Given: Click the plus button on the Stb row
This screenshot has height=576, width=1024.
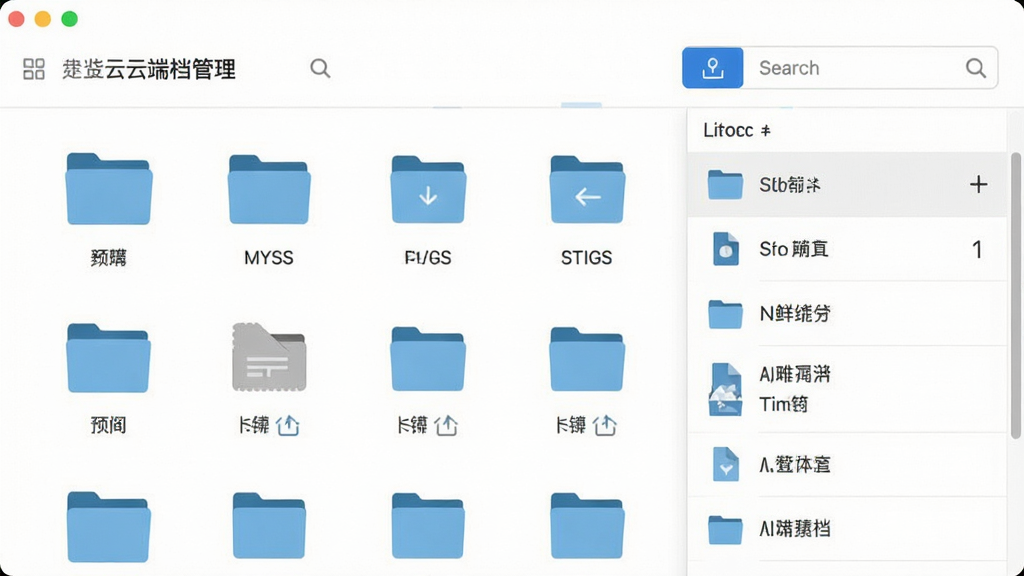Looking at the screenshot, I should coord(978,185).
